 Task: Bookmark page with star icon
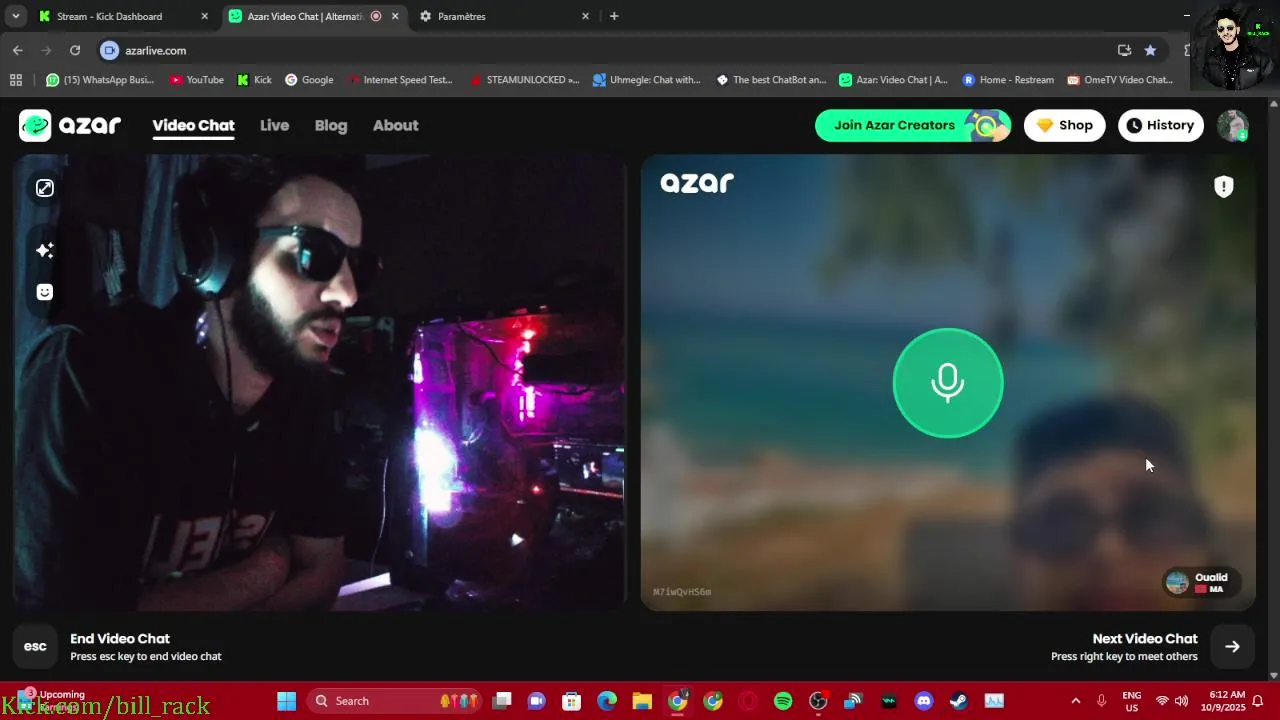[x=1150, y=50]
